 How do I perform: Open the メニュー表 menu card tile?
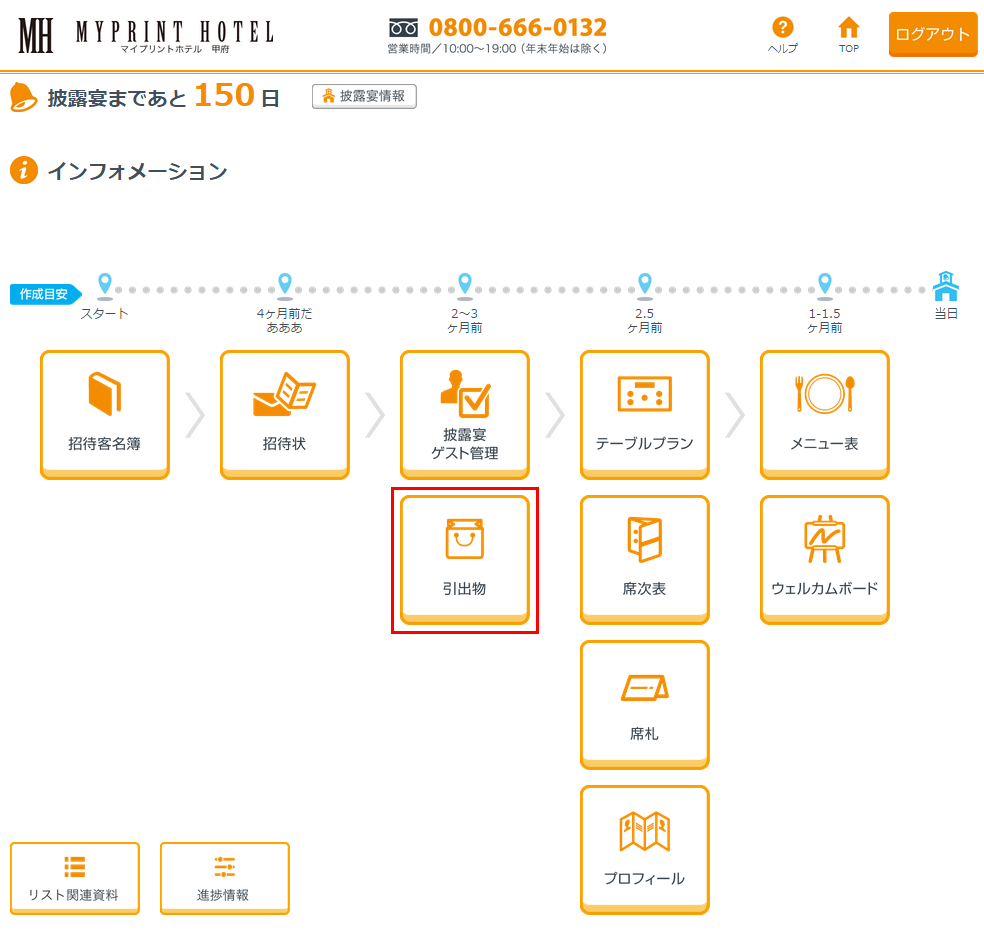[x=825, y=414]
